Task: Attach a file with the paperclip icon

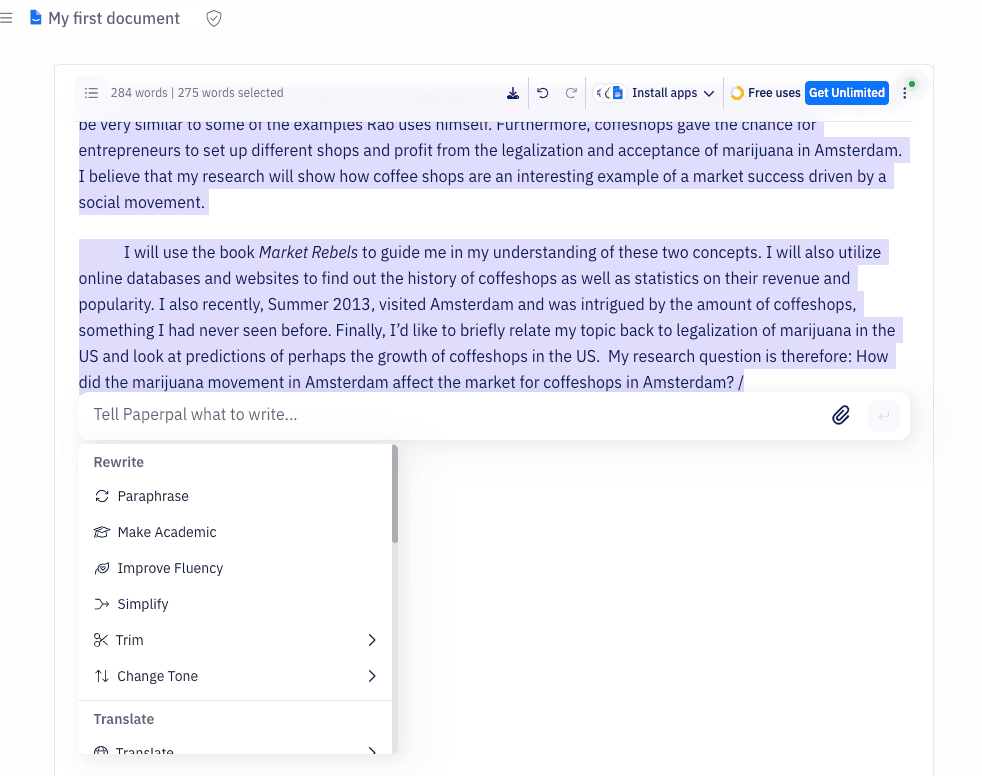Action: (x=841, y=414)
